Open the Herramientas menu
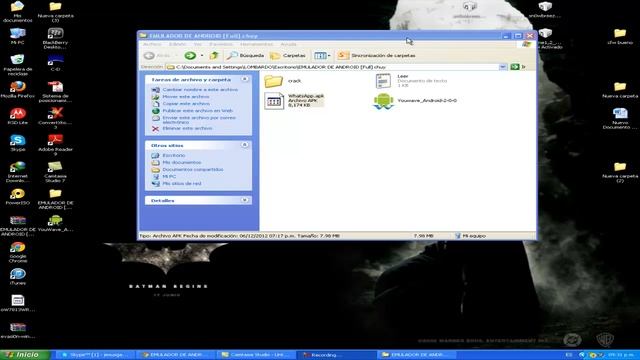The image size is (640, 360). tap(256, 44)
